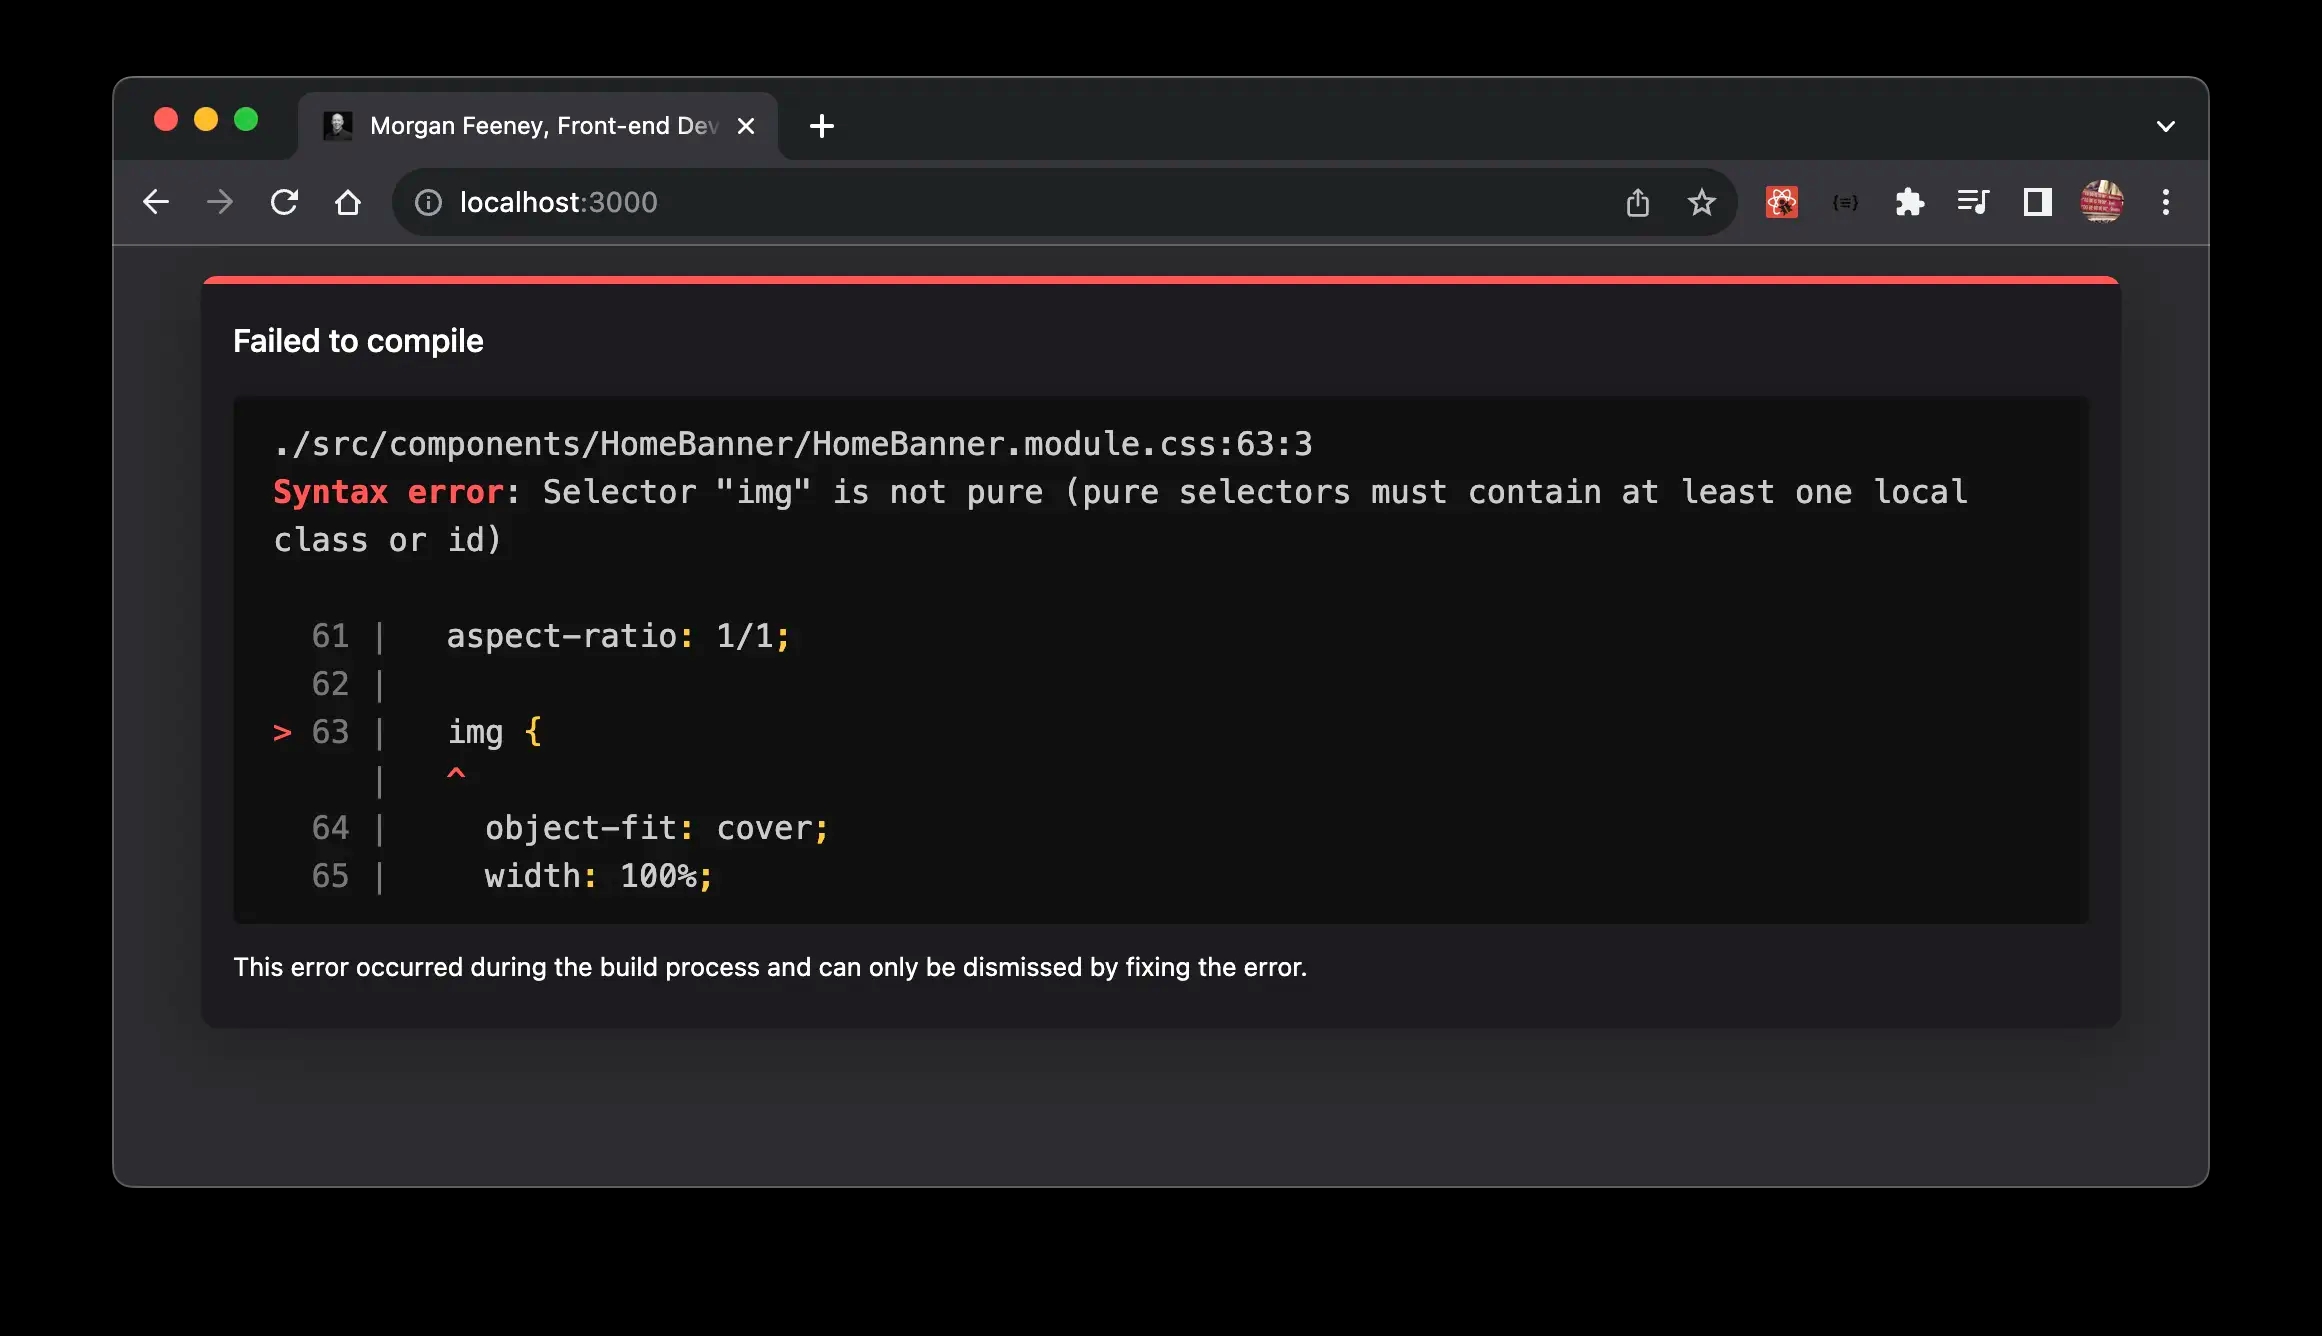
Task: Click the tab's favicon portrait
Action: [338, 126]
